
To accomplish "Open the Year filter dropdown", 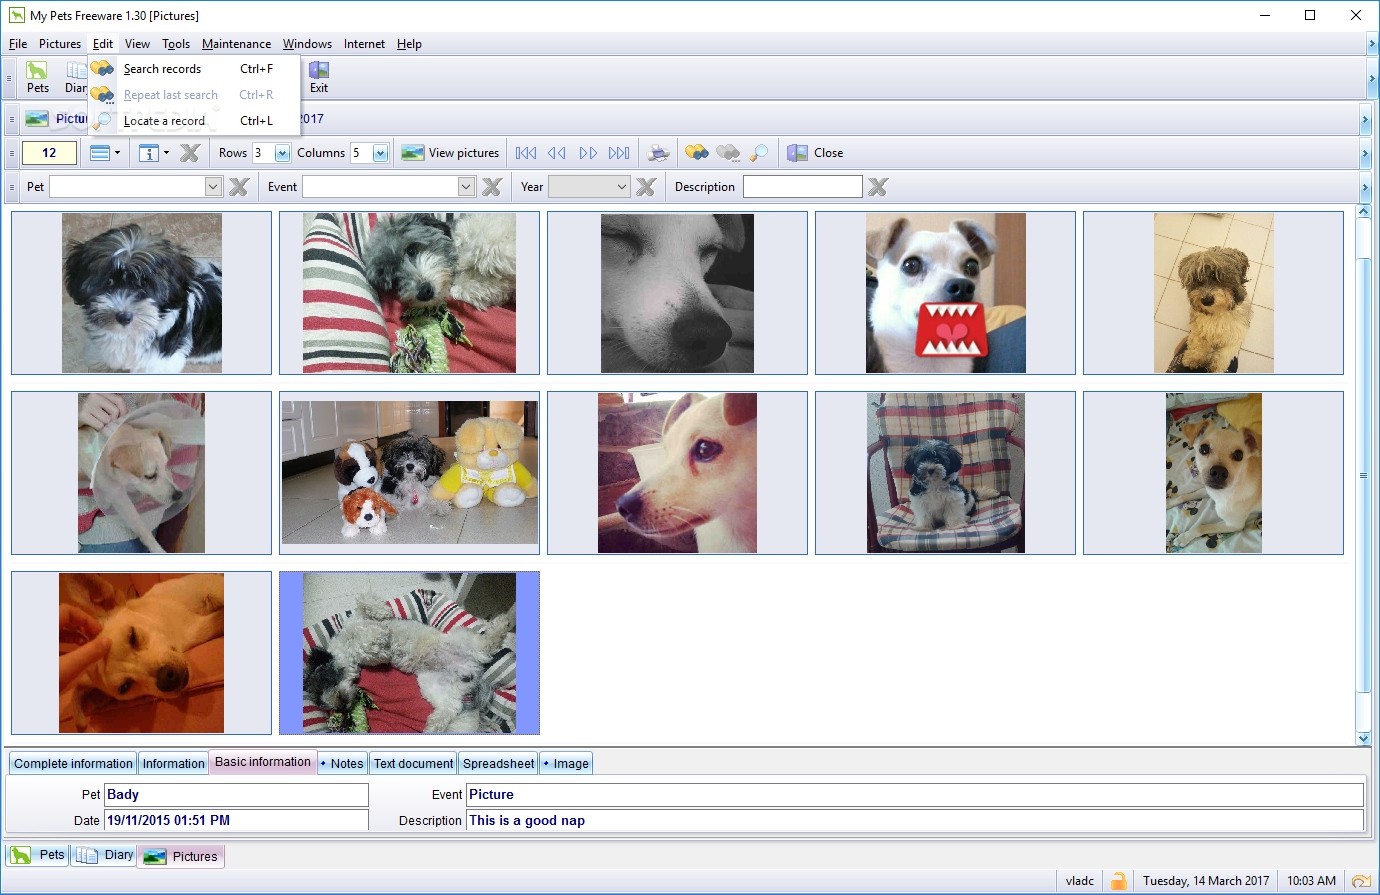I will click(621, 187).
